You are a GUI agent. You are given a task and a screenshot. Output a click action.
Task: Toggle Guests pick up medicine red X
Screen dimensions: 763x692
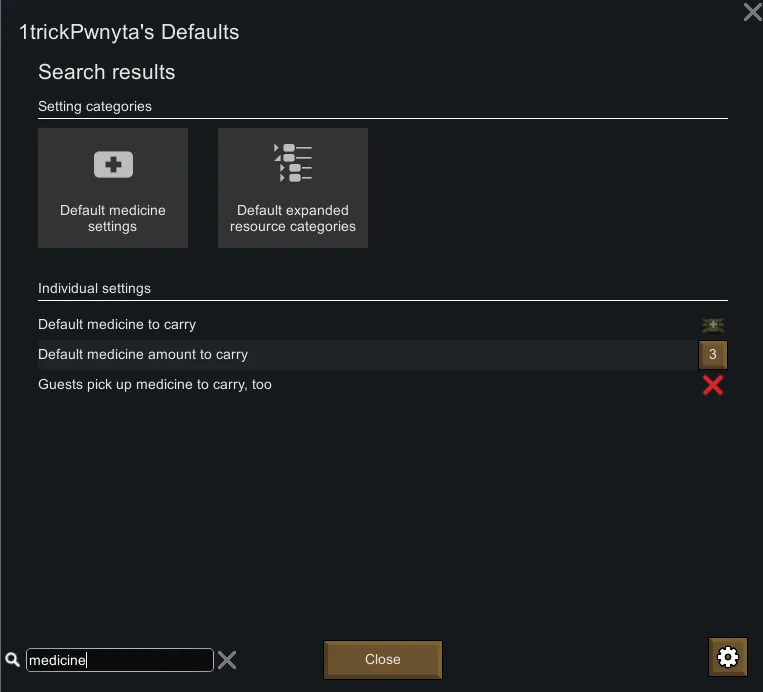pos(712,385)
